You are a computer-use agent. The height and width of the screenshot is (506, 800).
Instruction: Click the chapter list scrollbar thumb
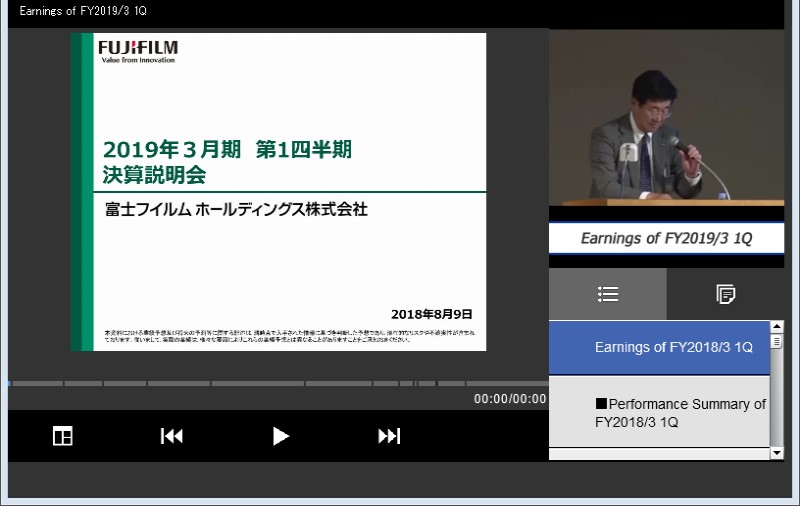click(x=777, y=341)
